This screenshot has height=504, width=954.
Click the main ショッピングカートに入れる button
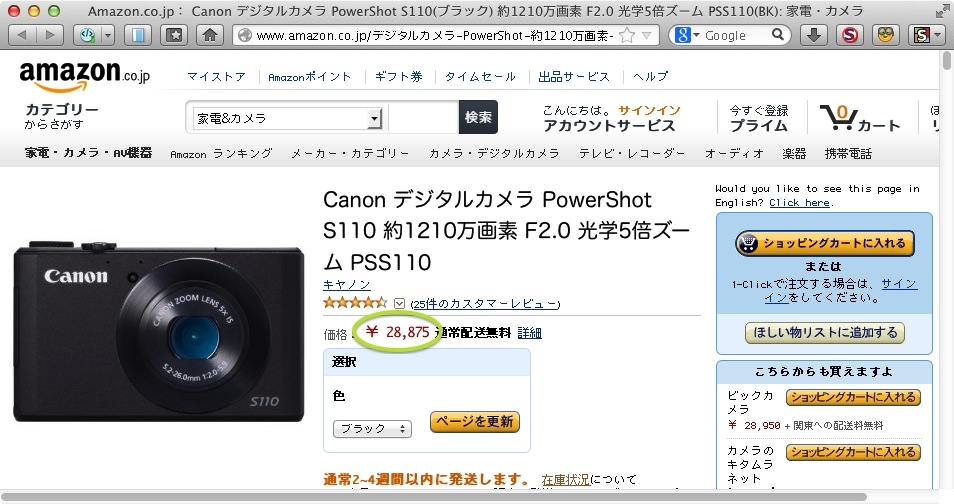pos(825,243)
